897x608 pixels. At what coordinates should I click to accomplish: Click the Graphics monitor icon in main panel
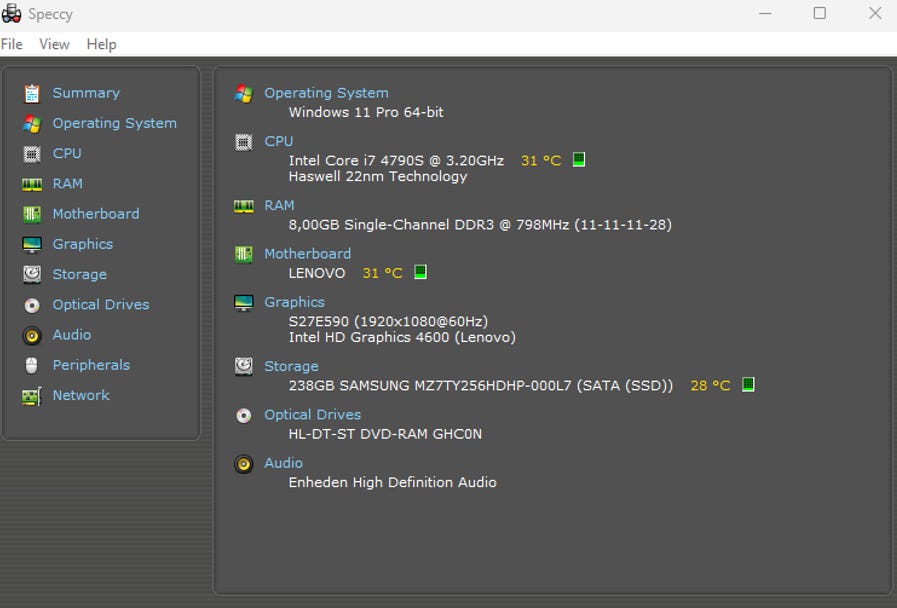244,303
